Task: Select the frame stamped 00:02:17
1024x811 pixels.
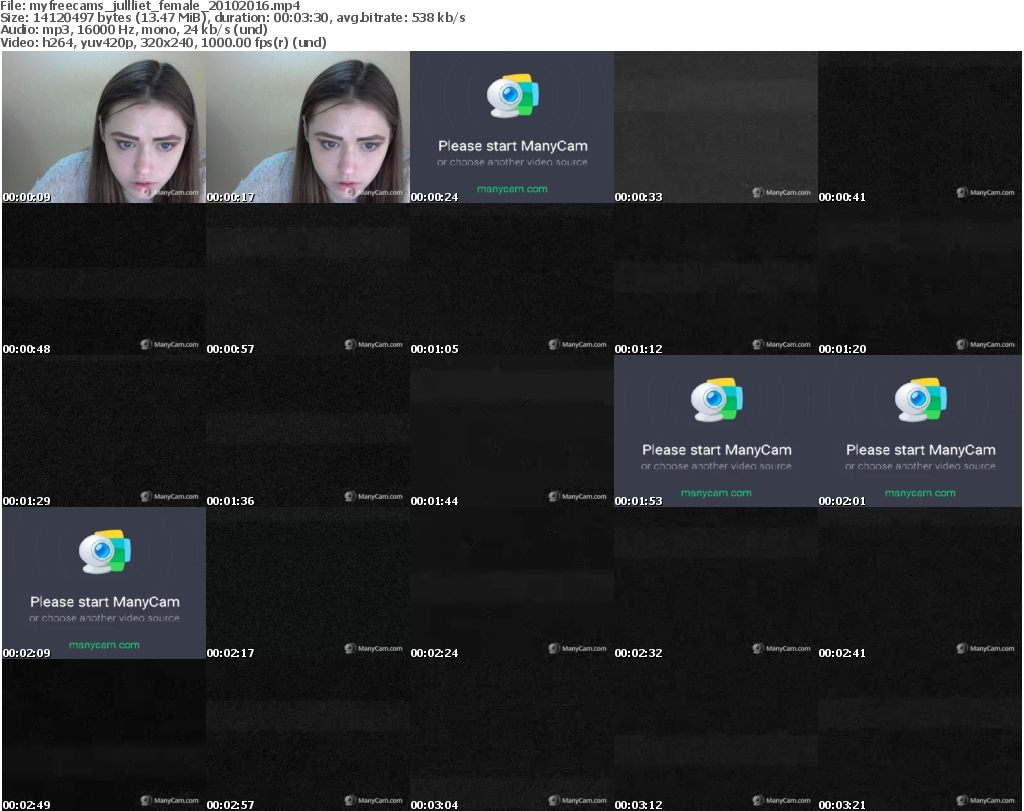Action: [x=308, y=583]
